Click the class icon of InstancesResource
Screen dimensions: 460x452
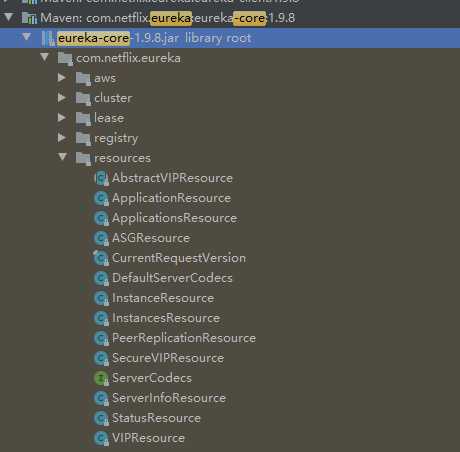pyautogui.click(x=101, y=318)
